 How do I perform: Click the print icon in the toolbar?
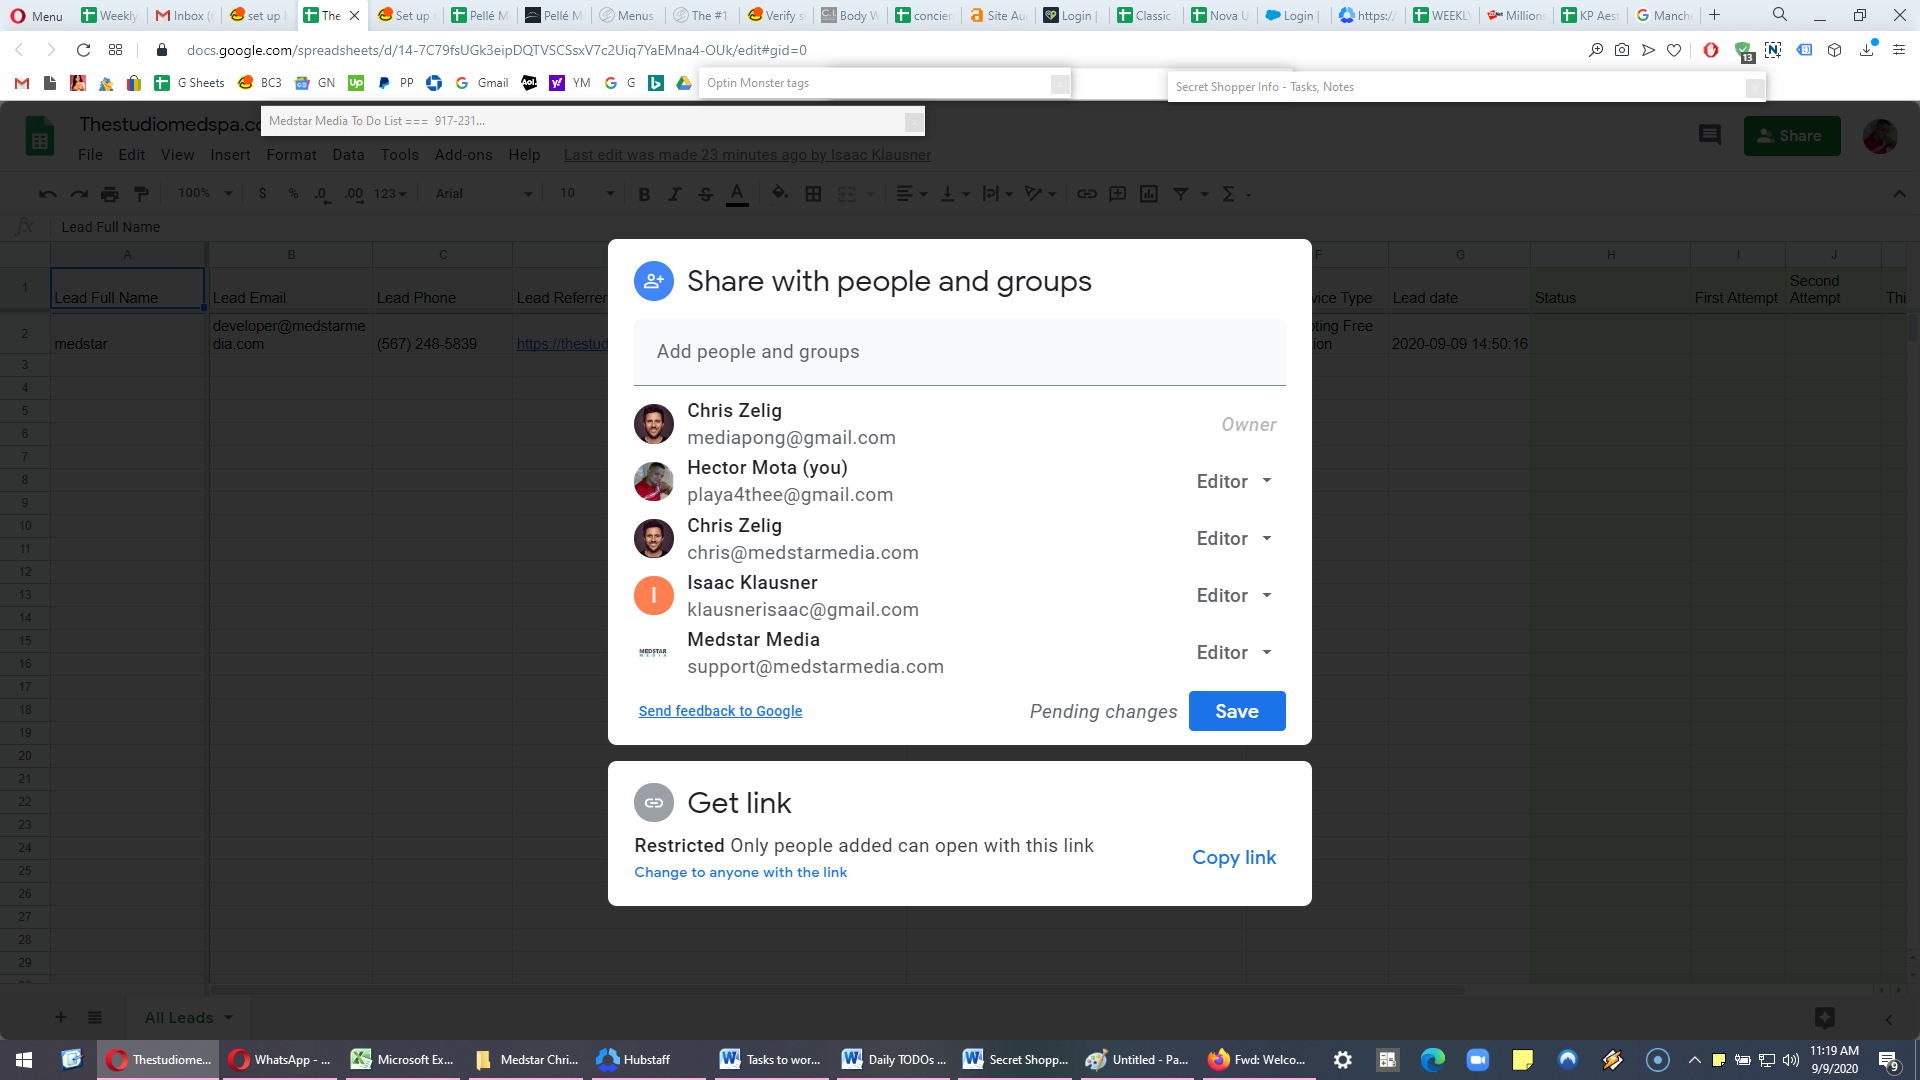[x=110, y=194]
